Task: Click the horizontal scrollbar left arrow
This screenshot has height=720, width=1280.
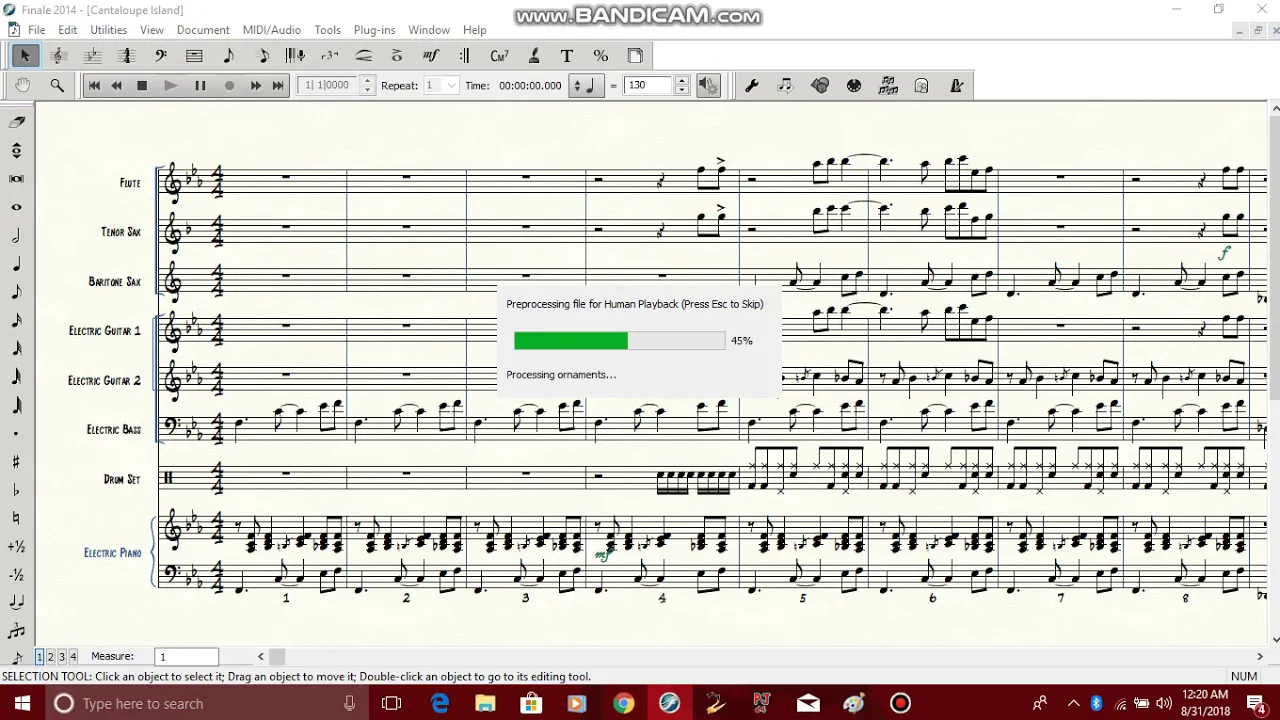Action: click(x=261, y=657)
